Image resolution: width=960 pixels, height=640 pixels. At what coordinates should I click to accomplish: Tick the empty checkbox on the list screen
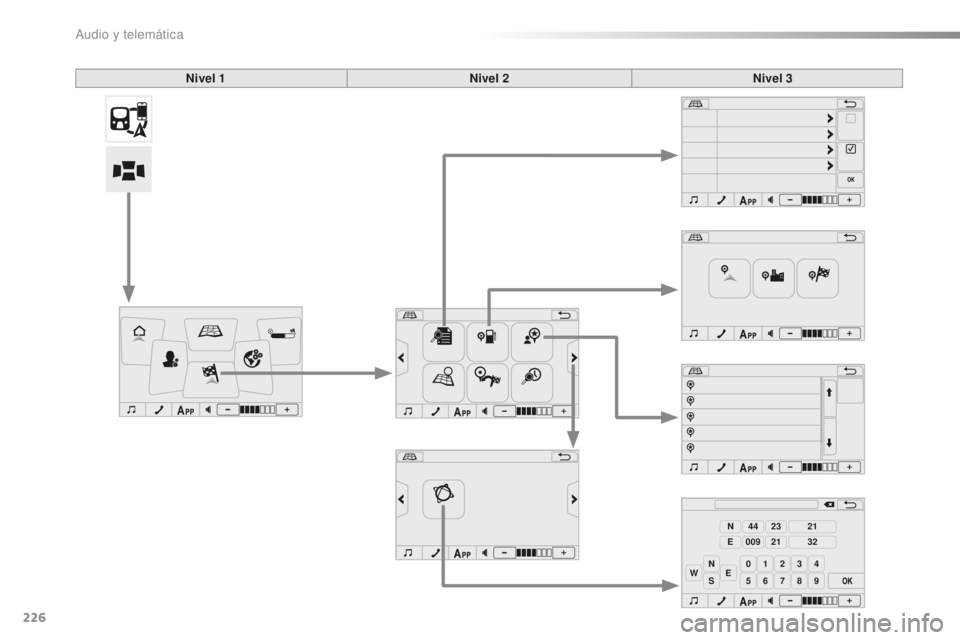click(850, 119)
